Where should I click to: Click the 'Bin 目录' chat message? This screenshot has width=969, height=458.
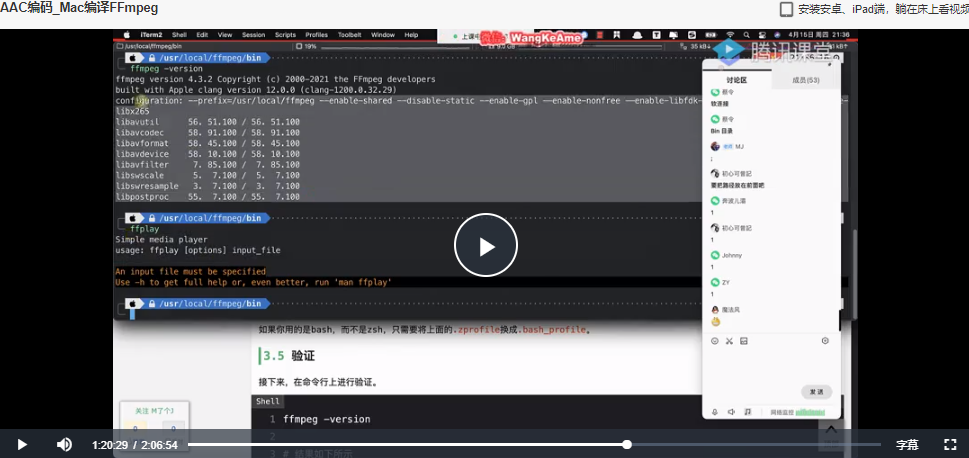(721, 131)
